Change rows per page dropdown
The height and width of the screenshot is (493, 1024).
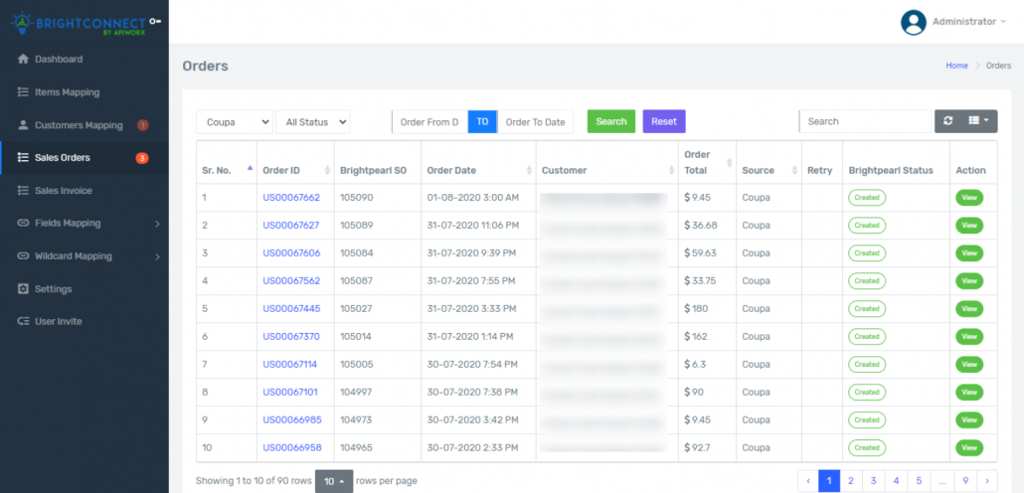tap(334, 481)
